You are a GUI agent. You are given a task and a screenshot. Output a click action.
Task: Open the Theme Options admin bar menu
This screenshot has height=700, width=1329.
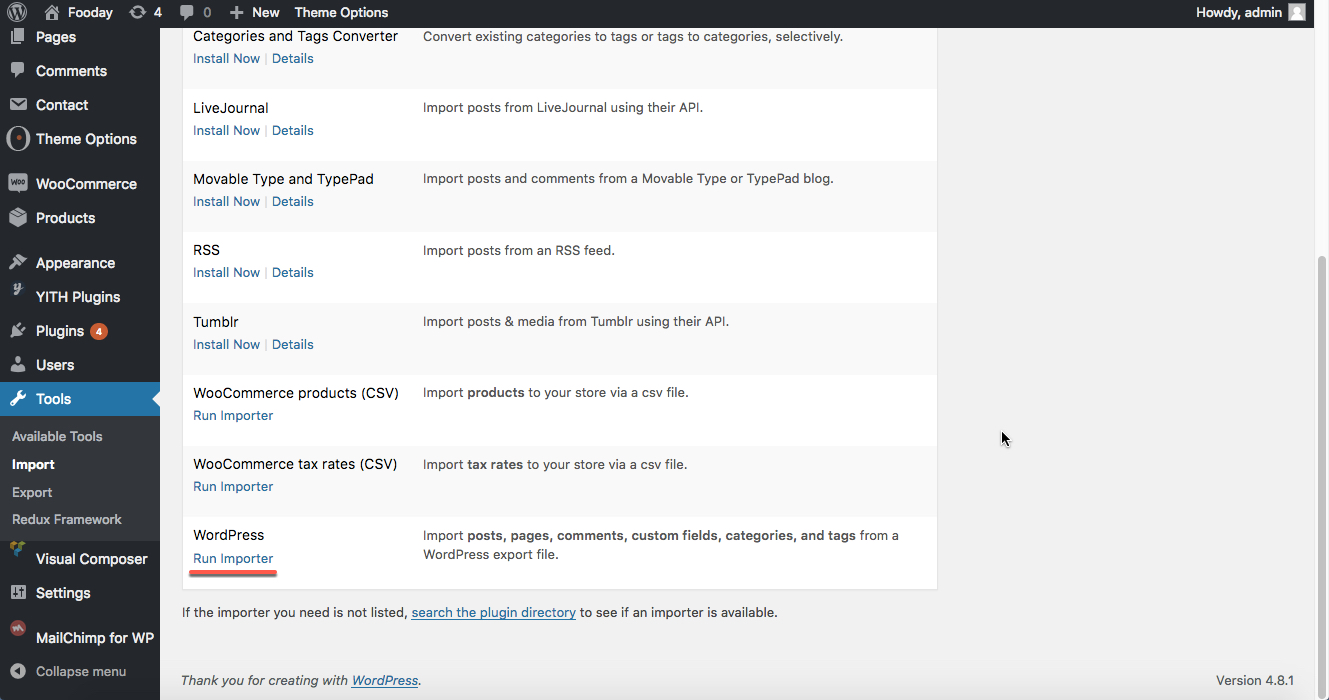pos(341,12)
